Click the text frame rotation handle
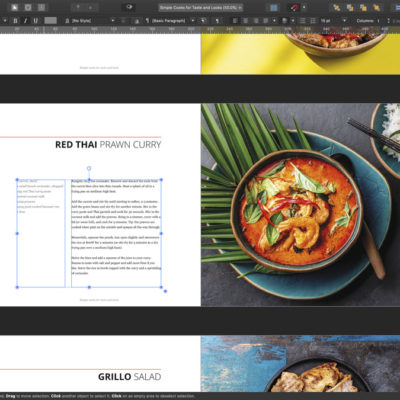 (x=89, y=169)
